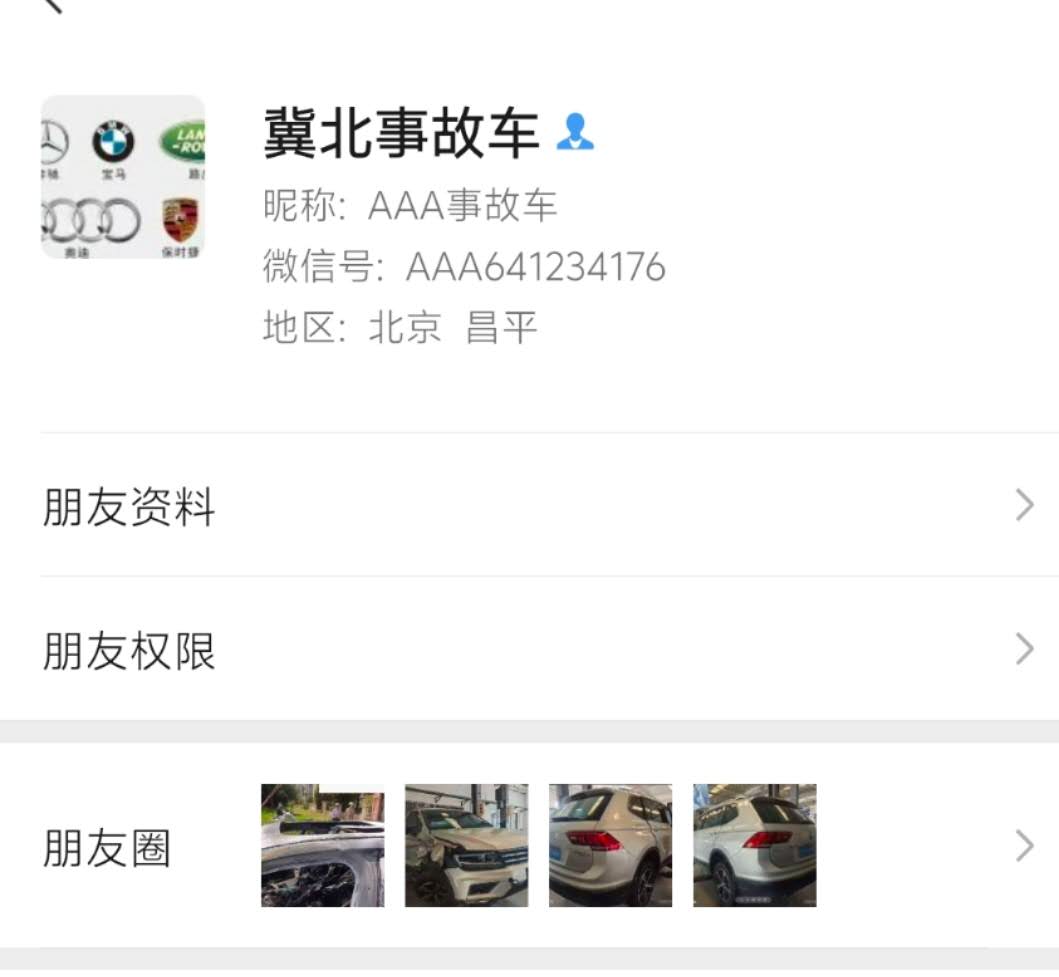Screen dimensions: 1059x977
Task: Expand 朋友资料 via its chevron arrow
Action: tap(1025, 505)
